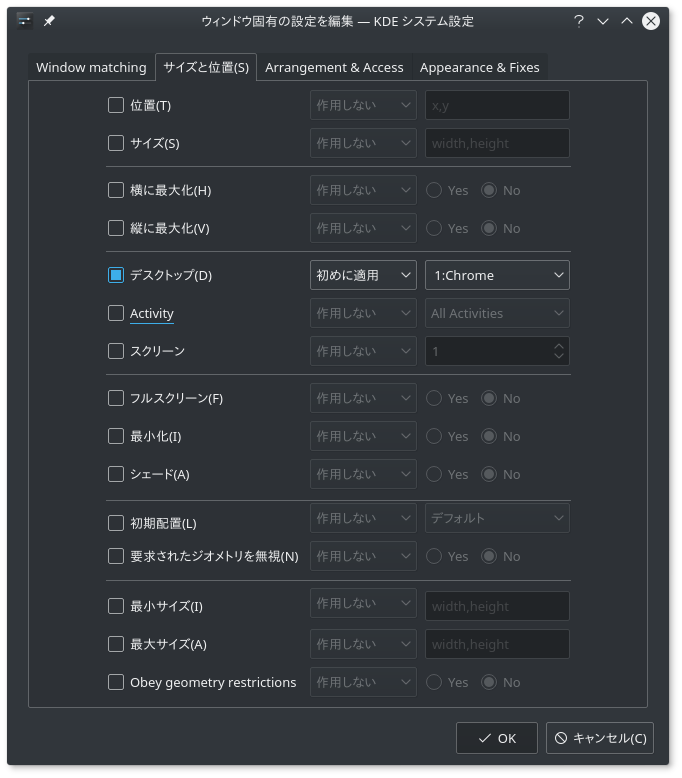Click the 最小サイズ(I) width,height field
Image resolution: width=682 pixels, height=778 pixels.
[497, 606]
